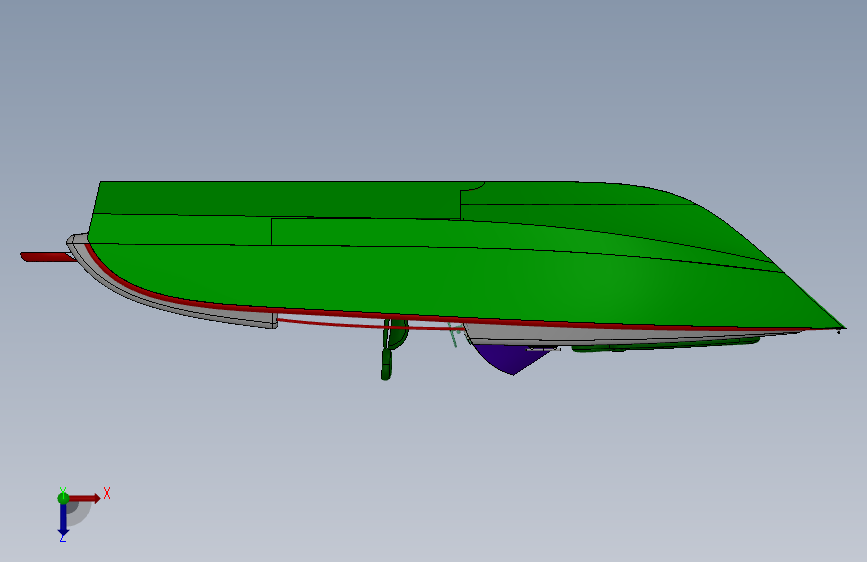Screen dimensions: 867x562
Task: Select the dark green strip under bow
Action: point(664,345)
